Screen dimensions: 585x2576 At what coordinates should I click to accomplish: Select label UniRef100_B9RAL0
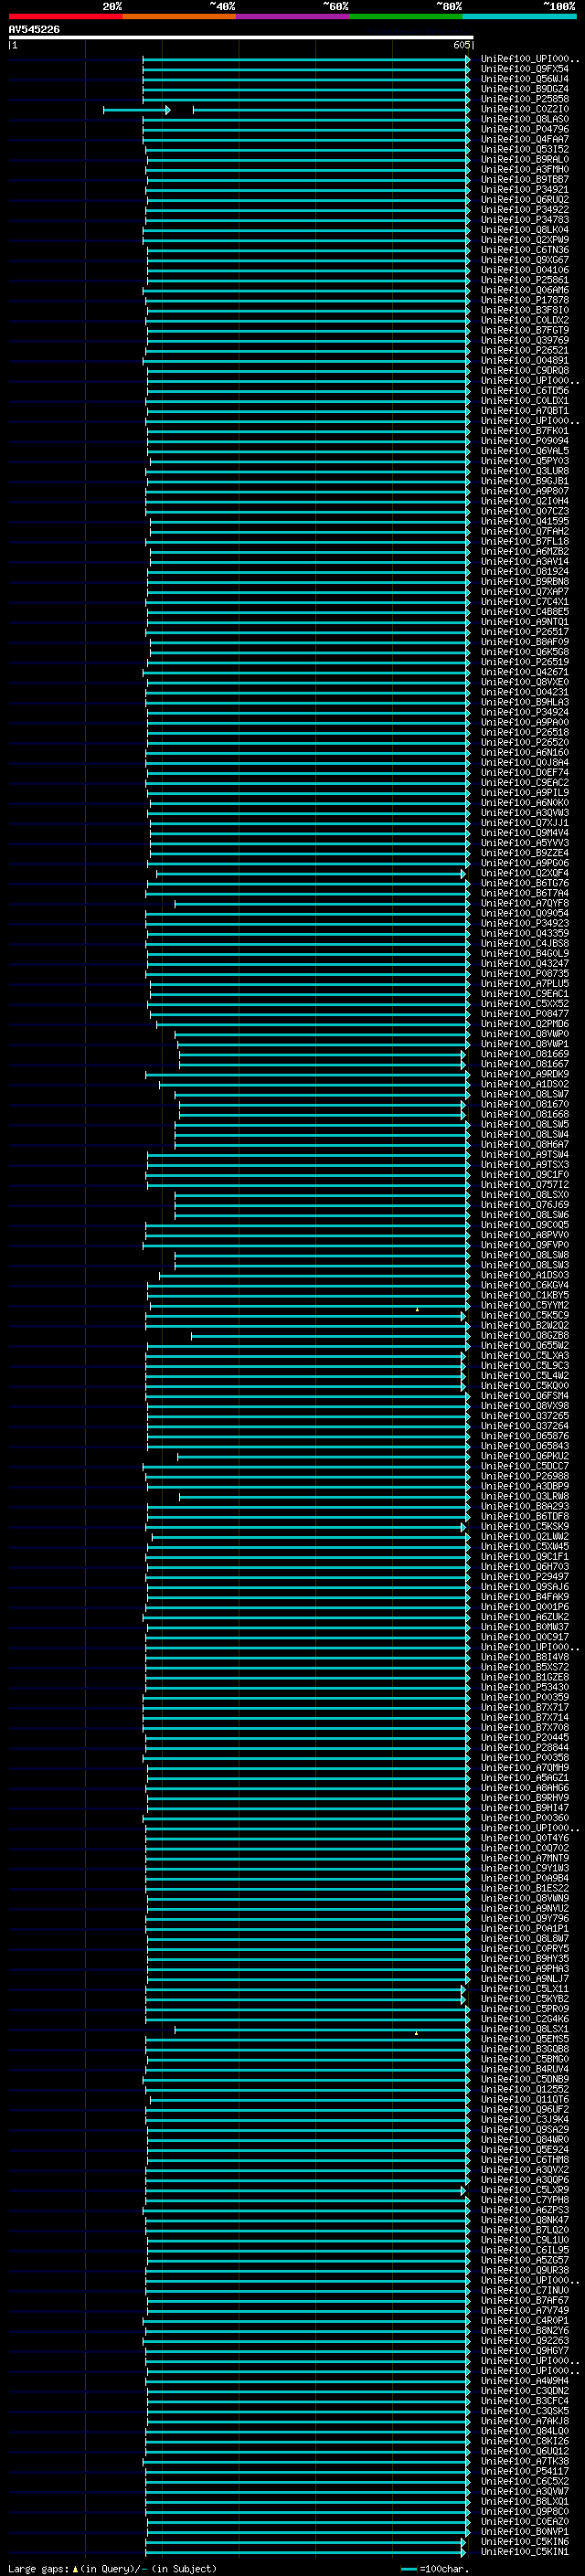click(x=525, y=159)
